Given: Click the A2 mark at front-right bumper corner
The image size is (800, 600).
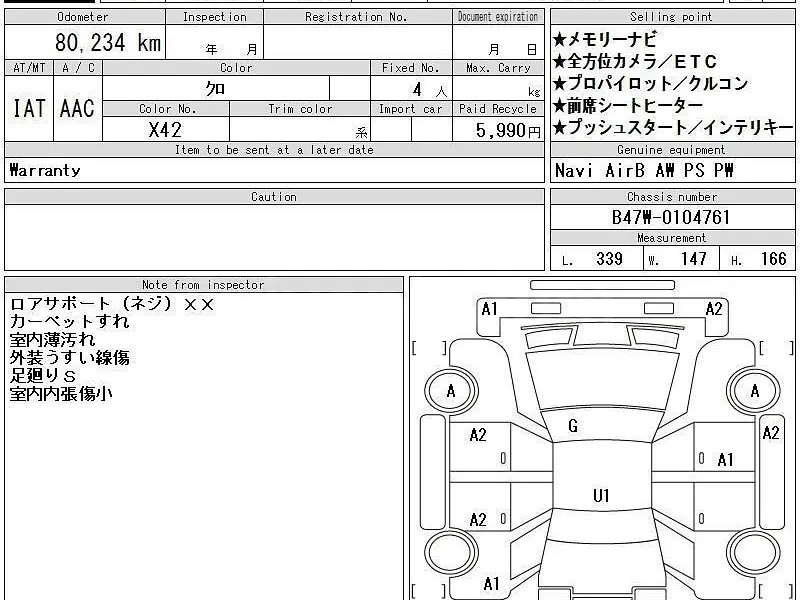Looking at the screenshot, I should [x=714, y=309].
